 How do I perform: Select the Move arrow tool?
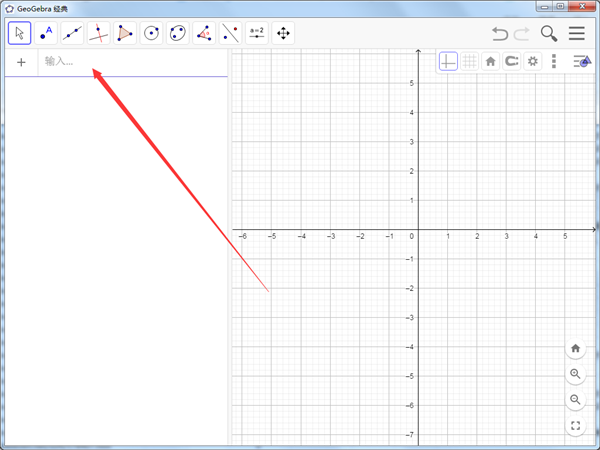point(20,33)
